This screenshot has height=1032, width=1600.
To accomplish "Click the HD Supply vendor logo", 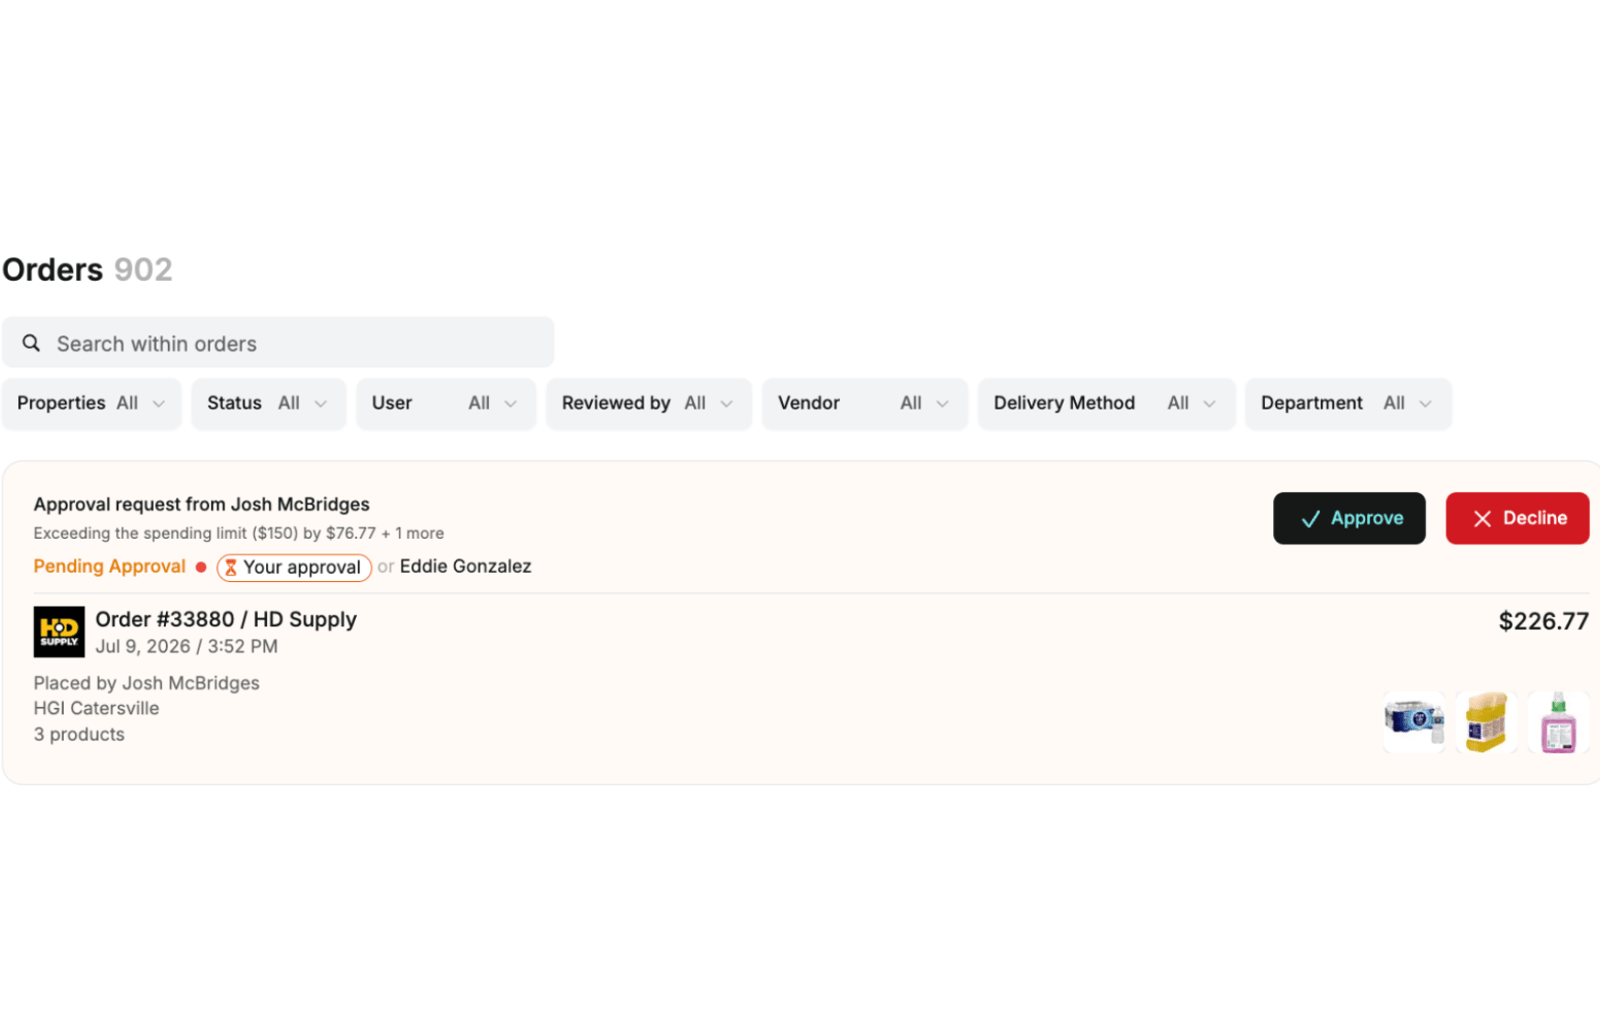I will point(59,631).
